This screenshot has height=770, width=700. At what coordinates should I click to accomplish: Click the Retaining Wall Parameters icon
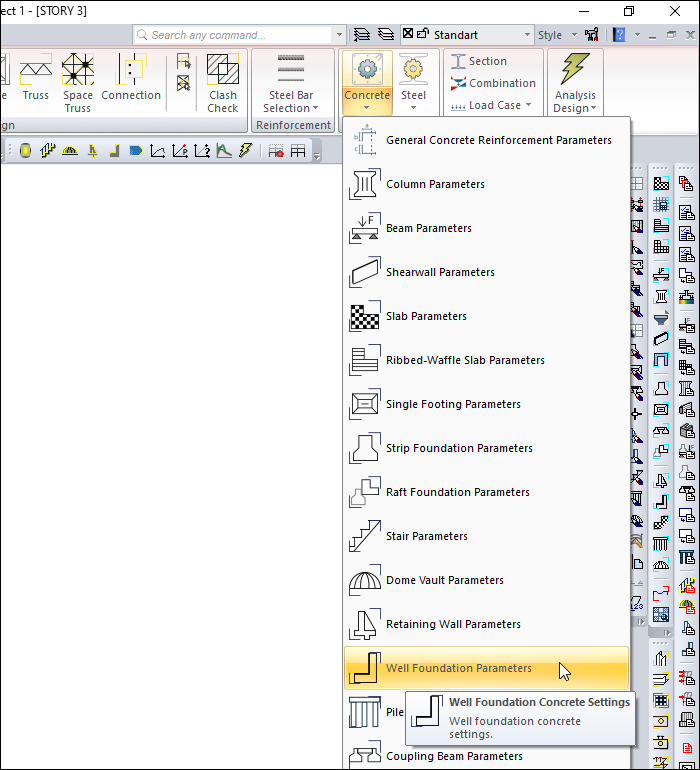(364, 624)
